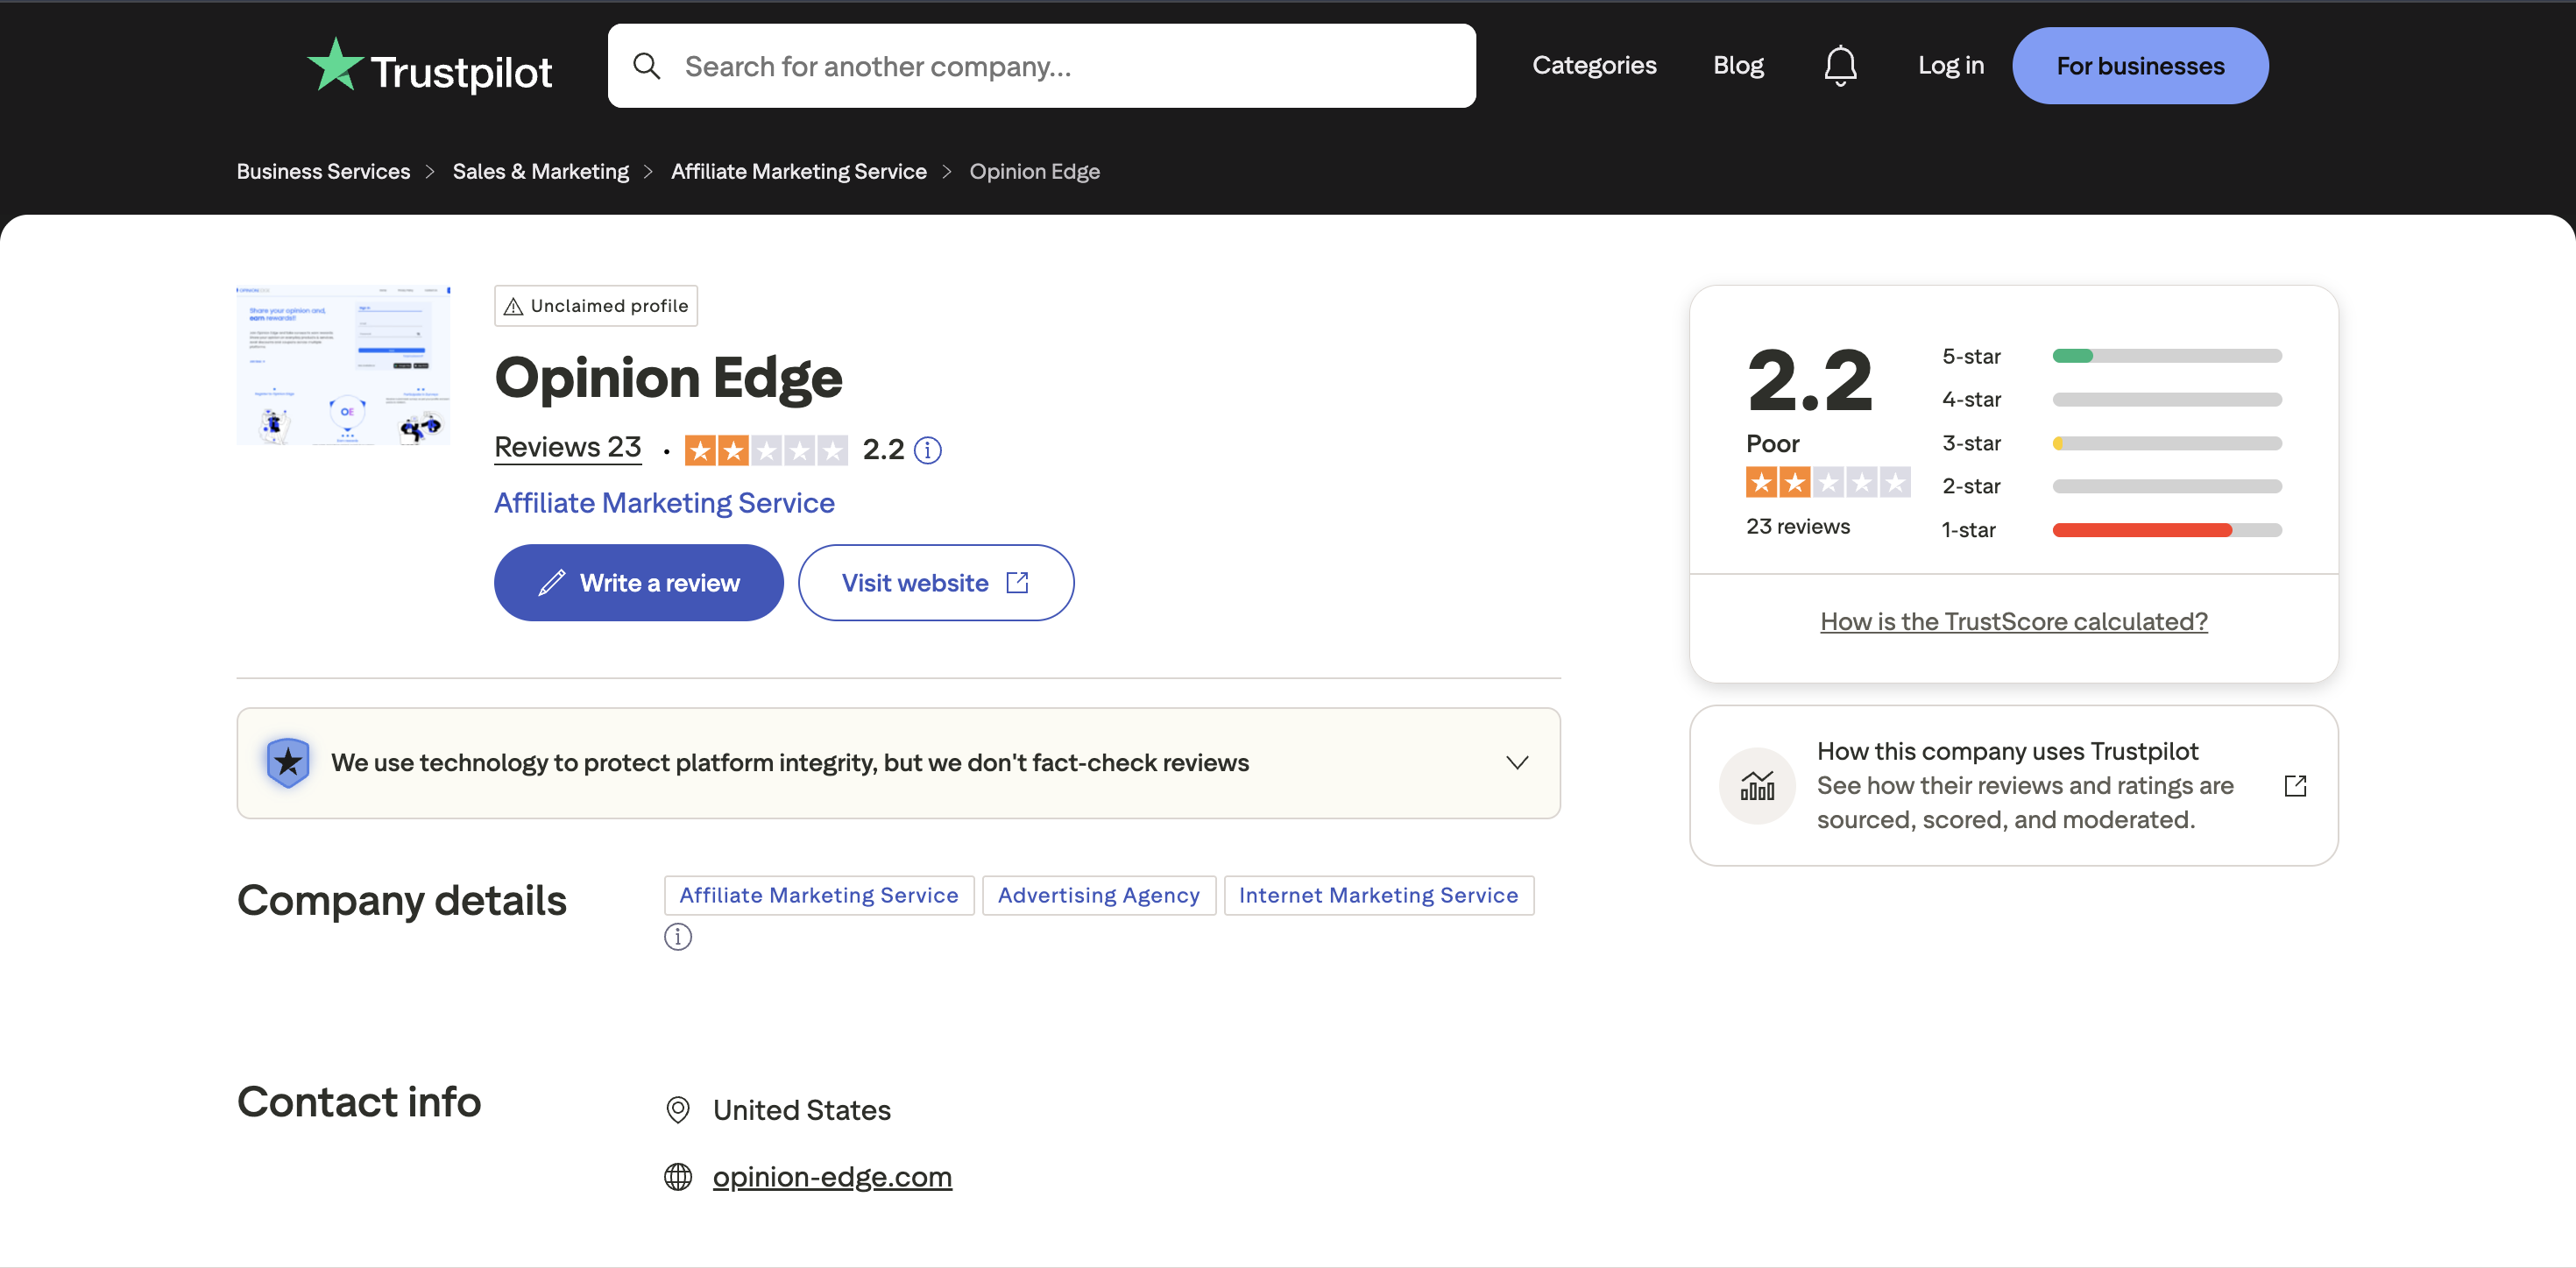
Task: Open the Trustpilot usage details external link
Action: [x=2296, y=786]
